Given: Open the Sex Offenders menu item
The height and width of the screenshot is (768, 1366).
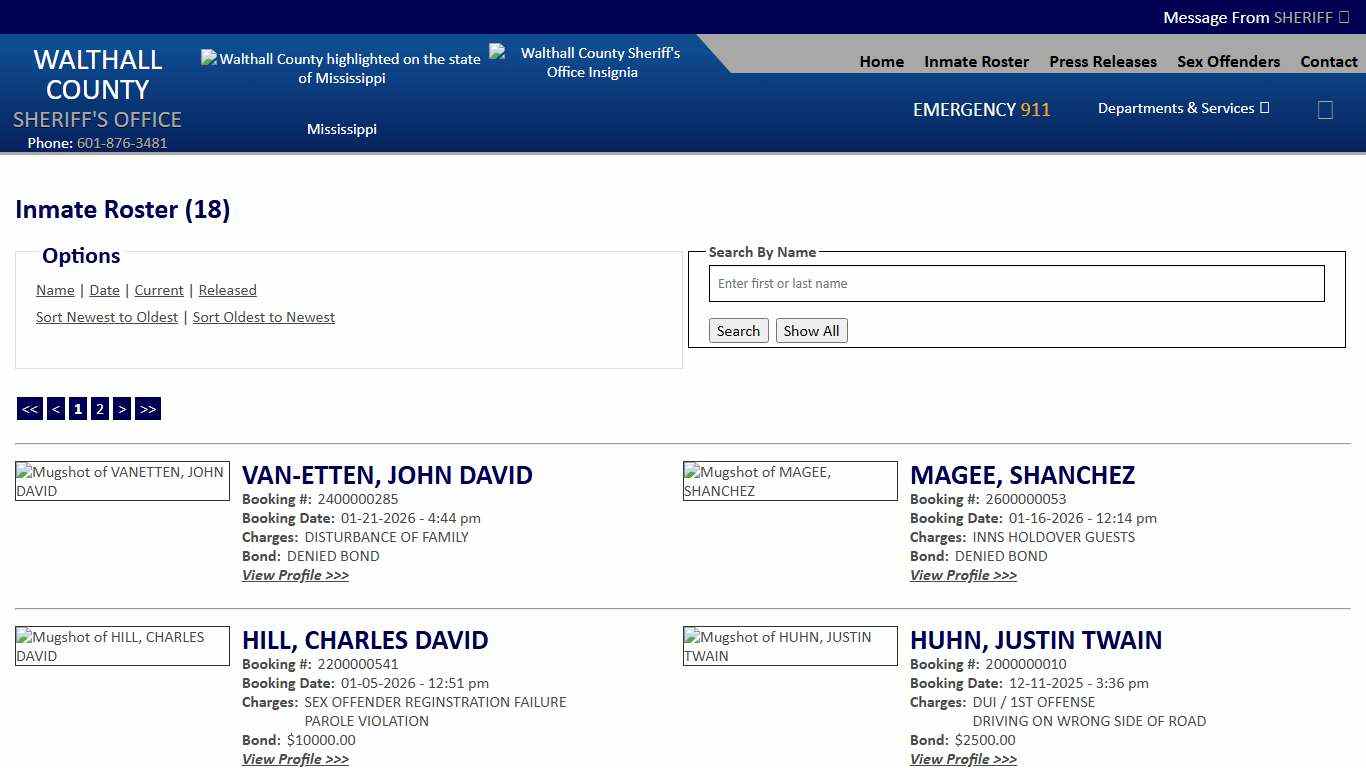Looking at the screenshot, I should click(1228, 61).
